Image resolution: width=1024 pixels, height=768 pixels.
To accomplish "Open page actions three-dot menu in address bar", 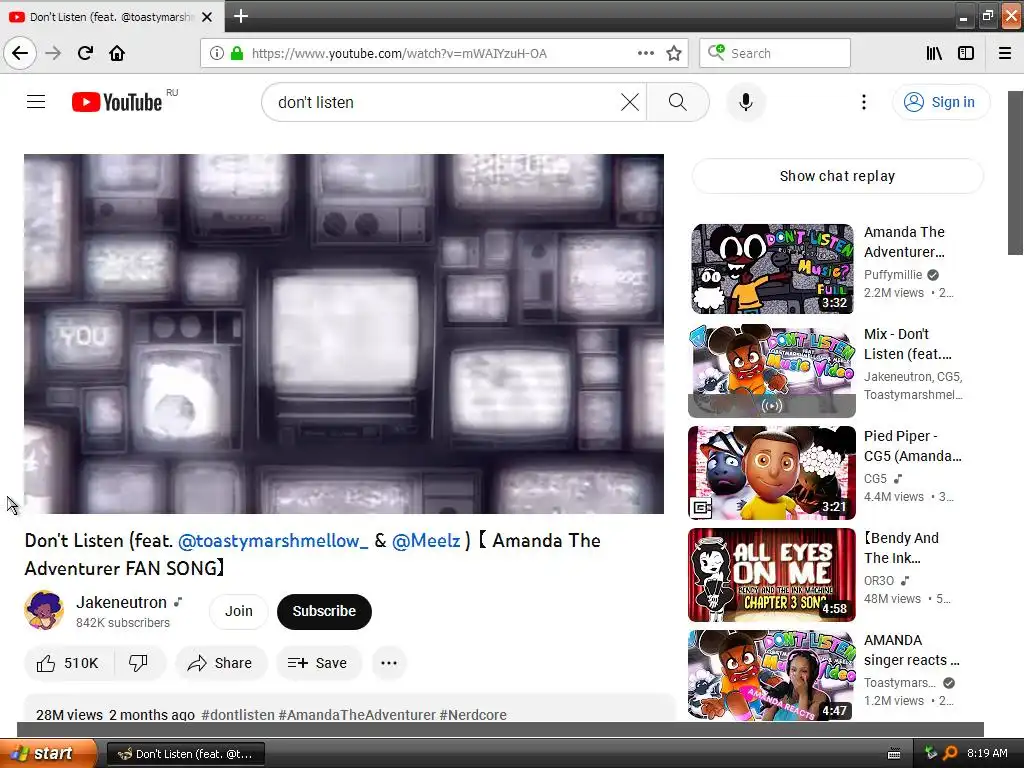I will [x=645, y=53].
